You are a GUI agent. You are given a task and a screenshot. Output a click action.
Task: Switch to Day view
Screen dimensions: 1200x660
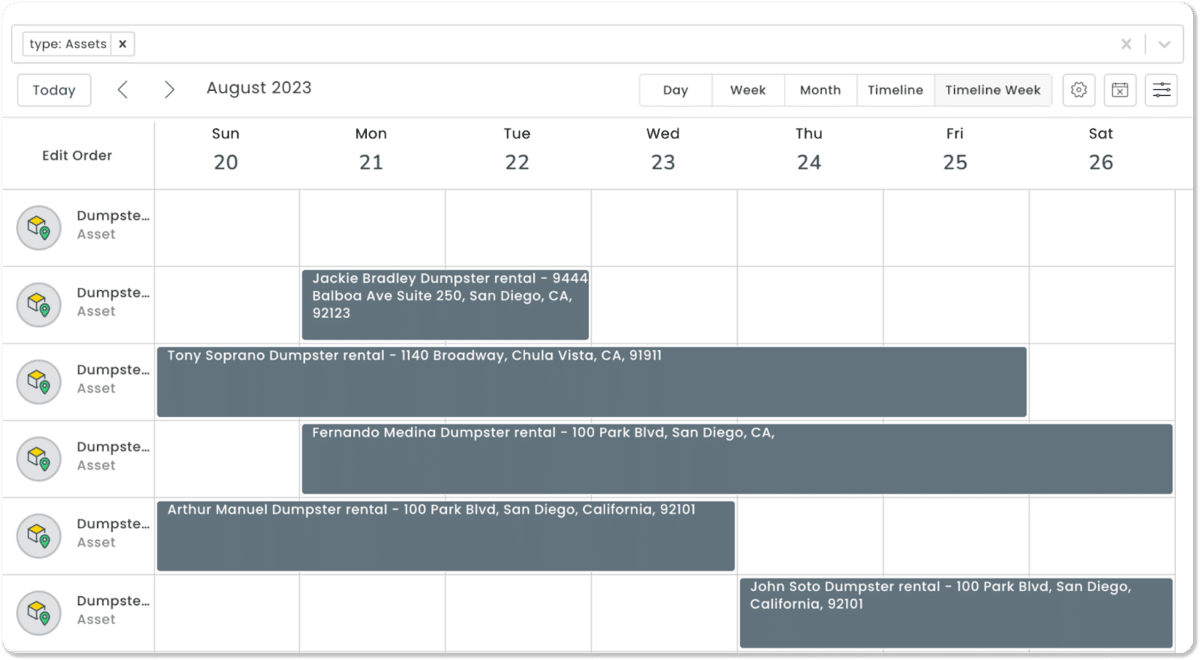pos(675,90)
